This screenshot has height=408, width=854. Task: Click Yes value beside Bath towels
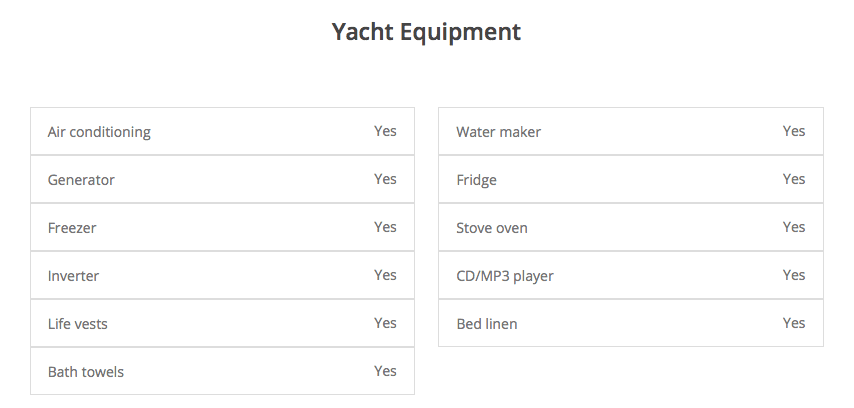(x=385, y=371)
